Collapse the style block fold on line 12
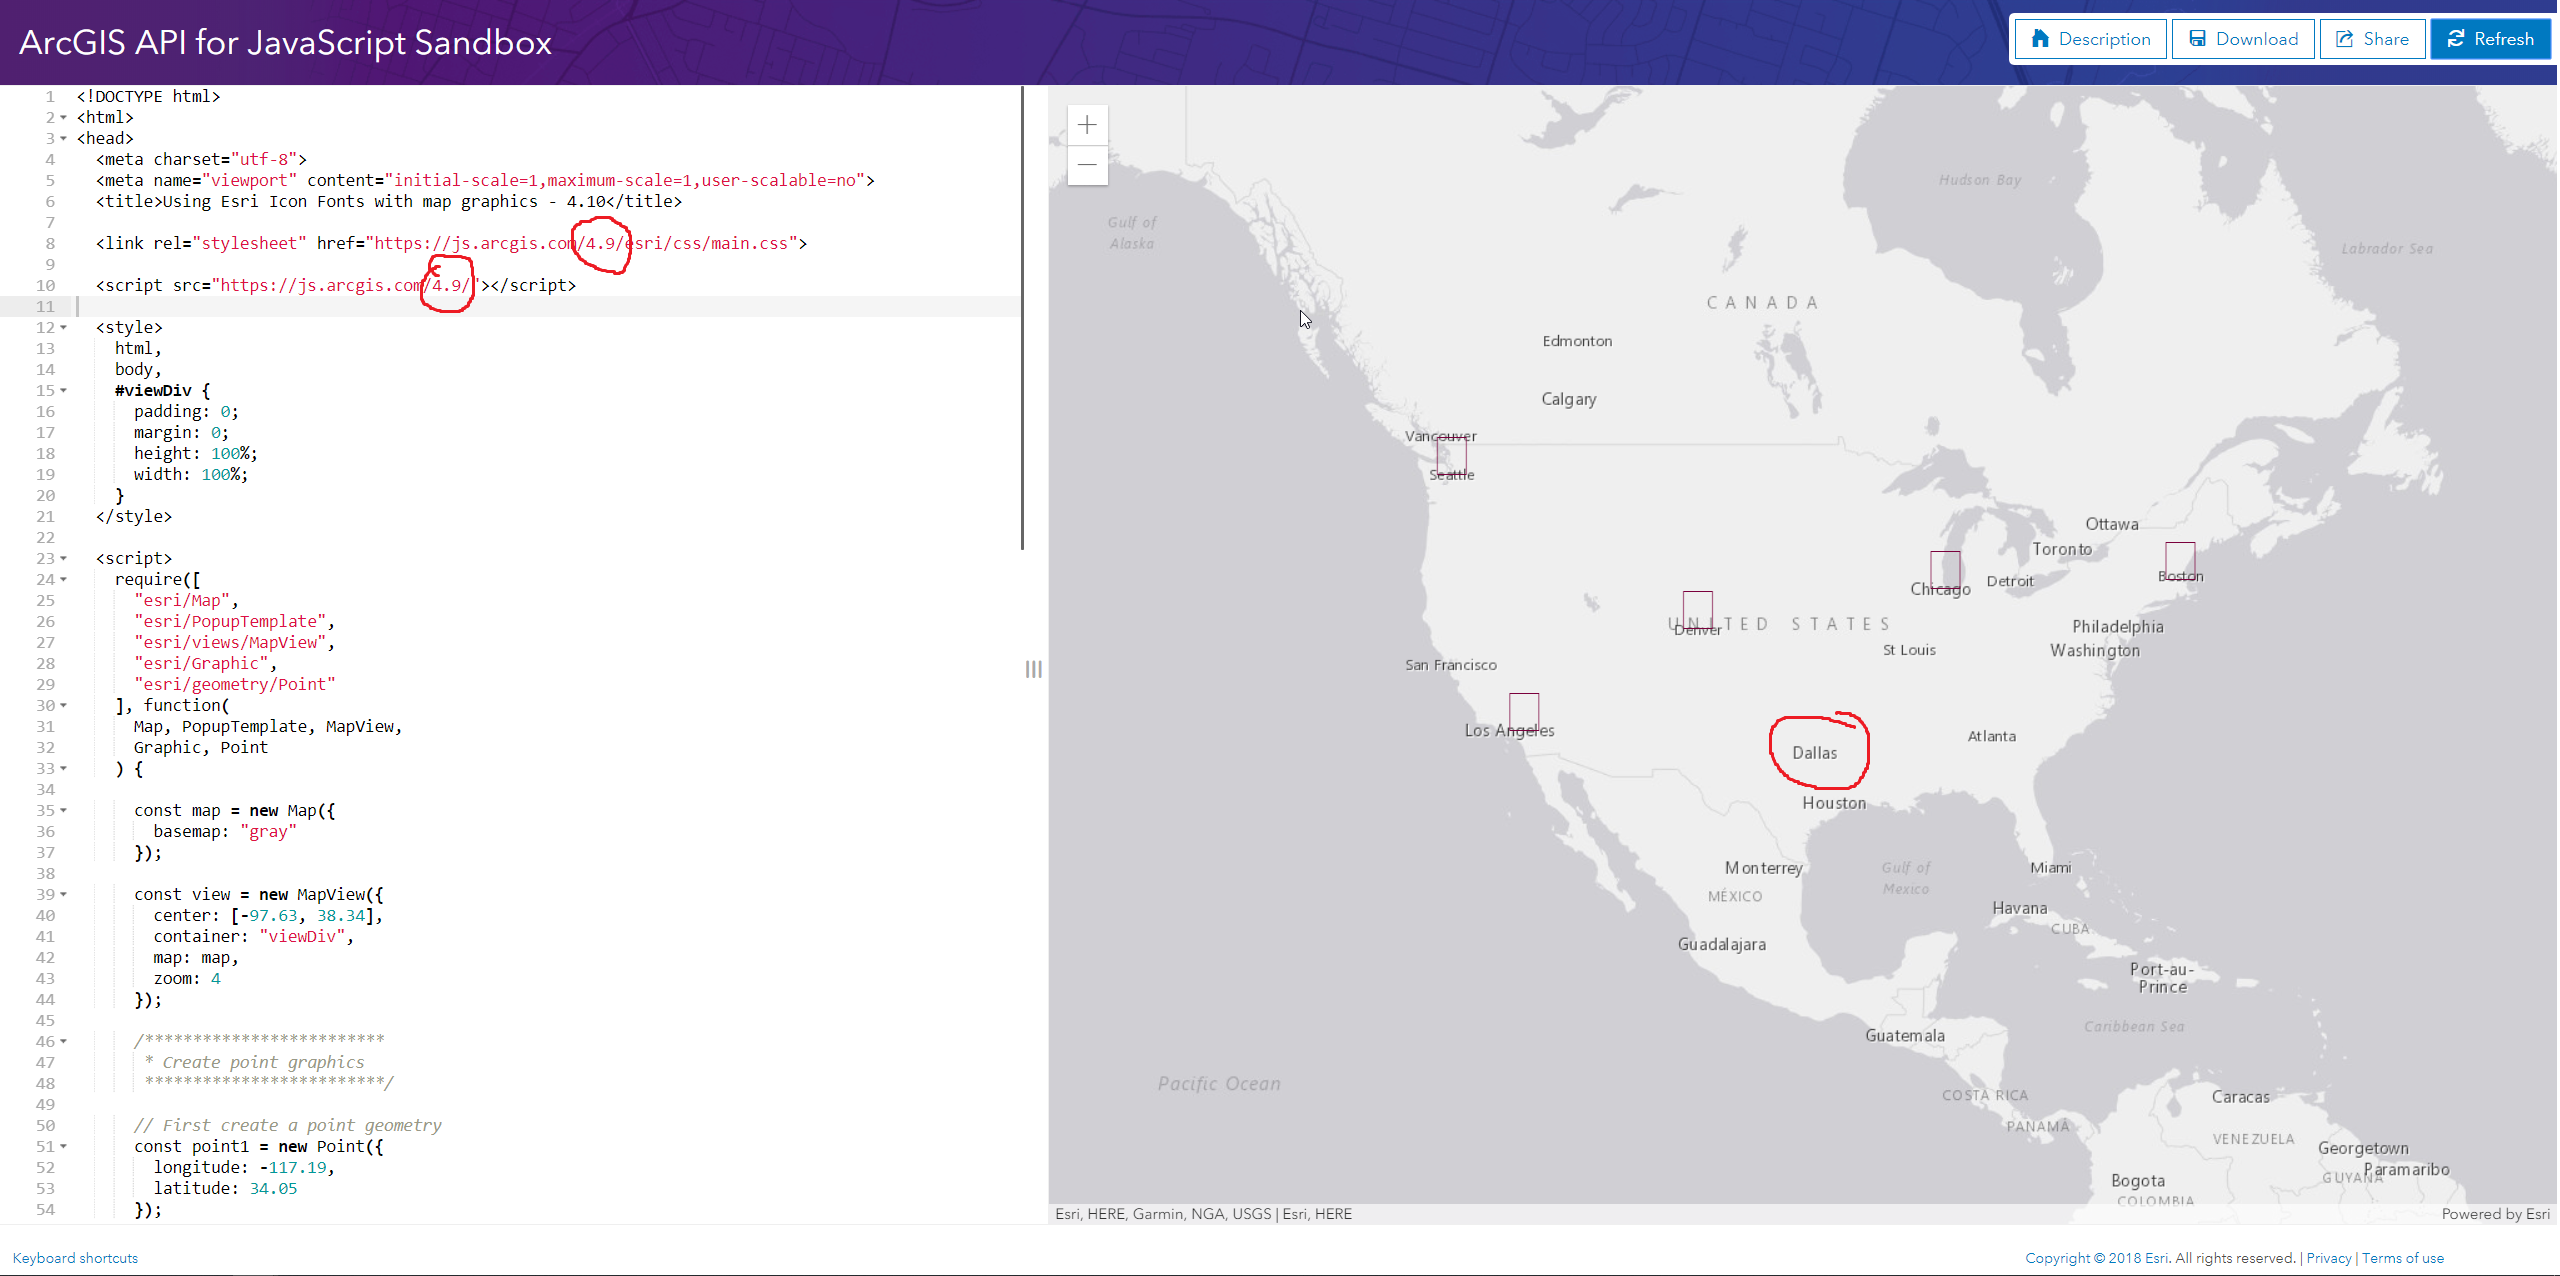 click(63, 328)
